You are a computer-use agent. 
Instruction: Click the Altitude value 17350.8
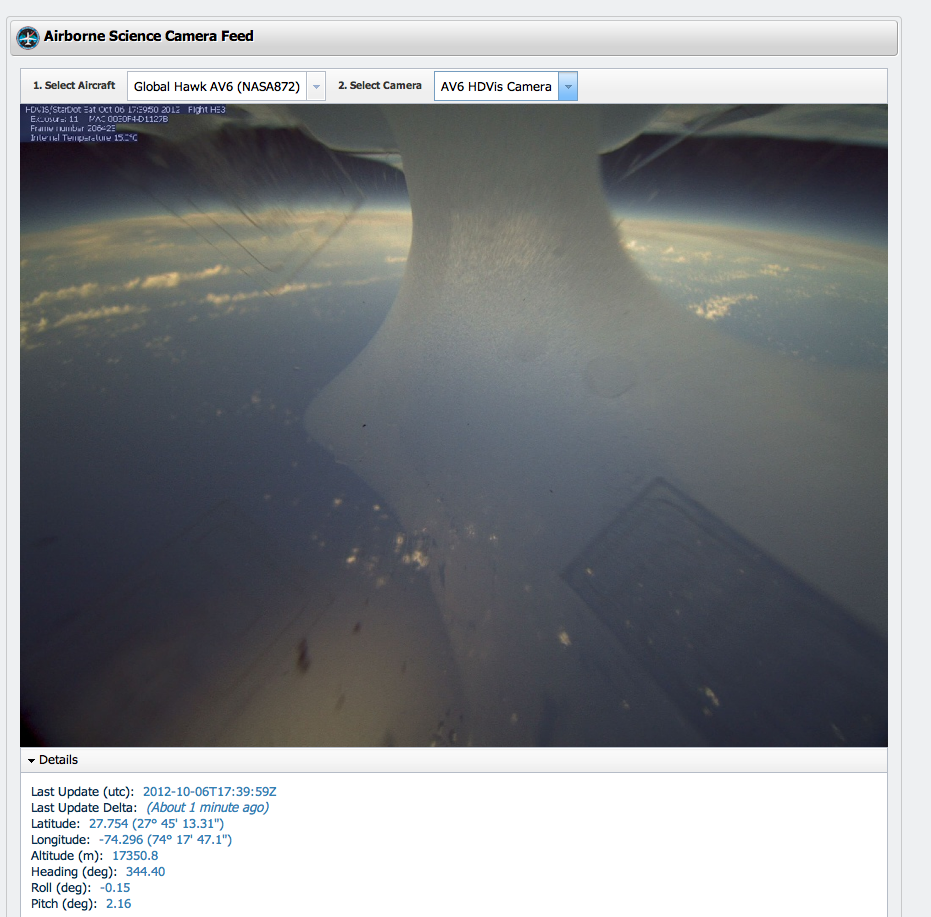(135, 855)
